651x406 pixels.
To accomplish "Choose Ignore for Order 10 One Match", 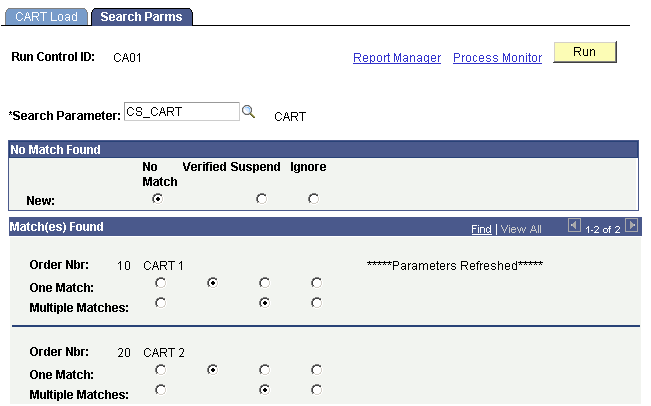I will 316,284.
